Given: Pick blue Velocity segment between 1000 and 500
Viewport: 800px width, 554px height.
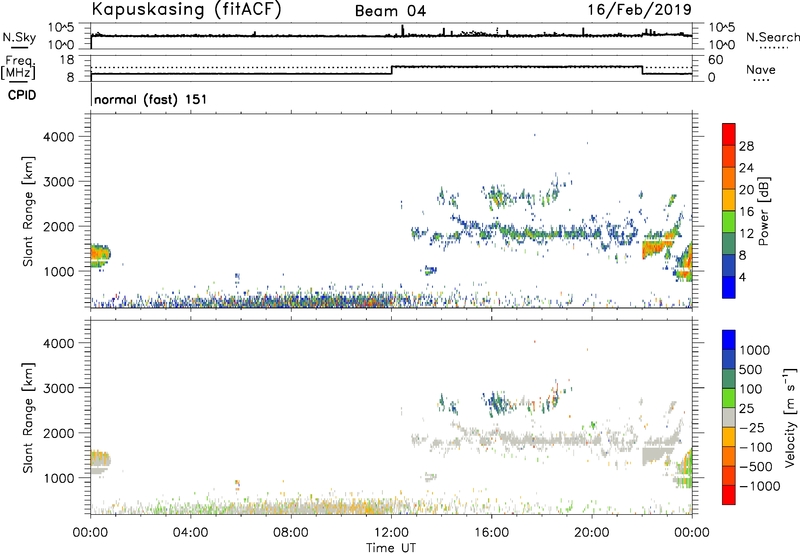Looking at the screenshot, I should (x=729, y=359).
